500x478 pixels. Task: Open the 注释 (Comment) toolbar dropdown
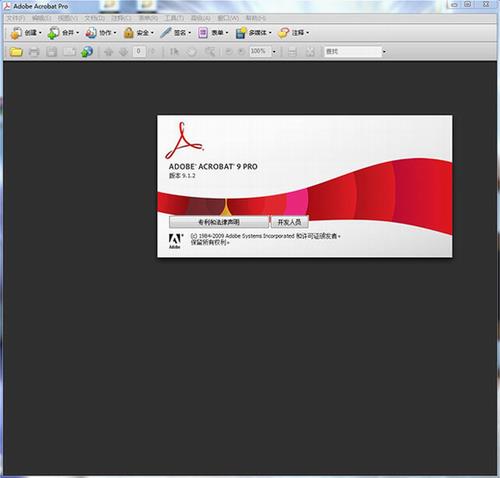294,33
